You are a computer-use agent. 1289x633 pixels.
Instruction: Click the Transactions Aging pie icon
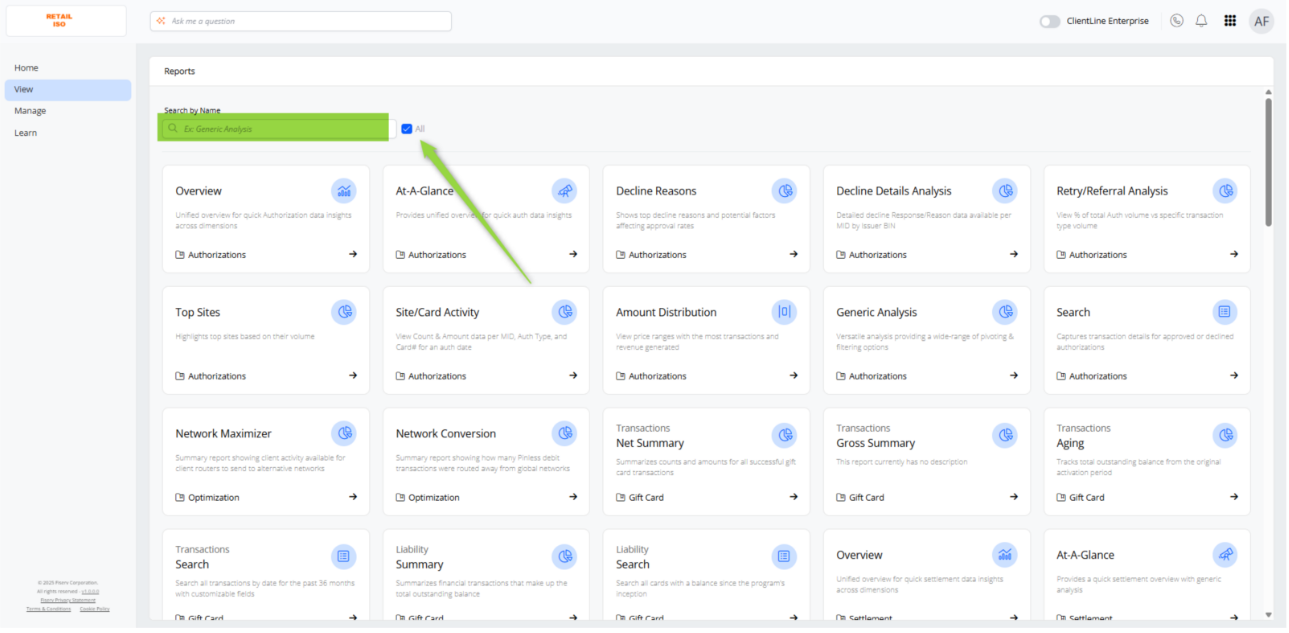(x=1225, y=435)
